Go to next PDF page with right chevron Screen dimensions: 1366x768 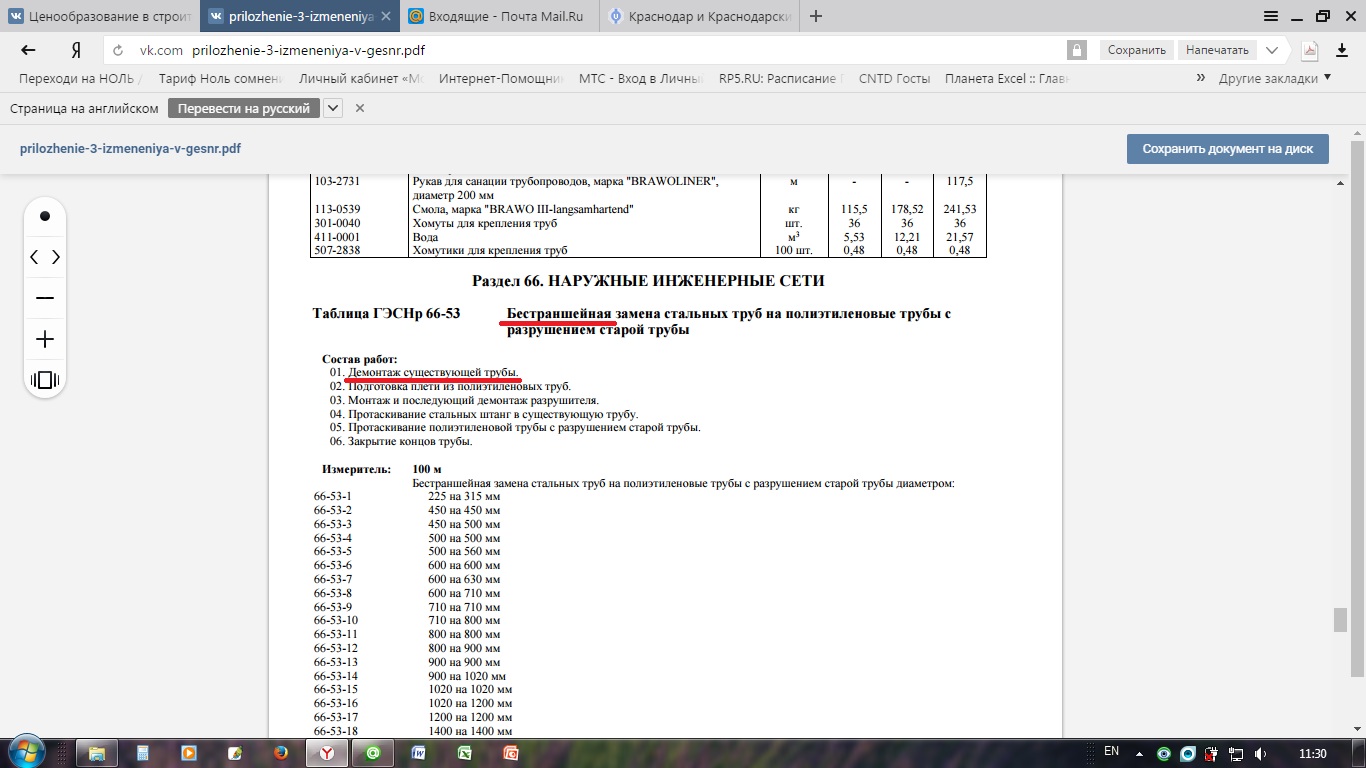coord(56,257)
